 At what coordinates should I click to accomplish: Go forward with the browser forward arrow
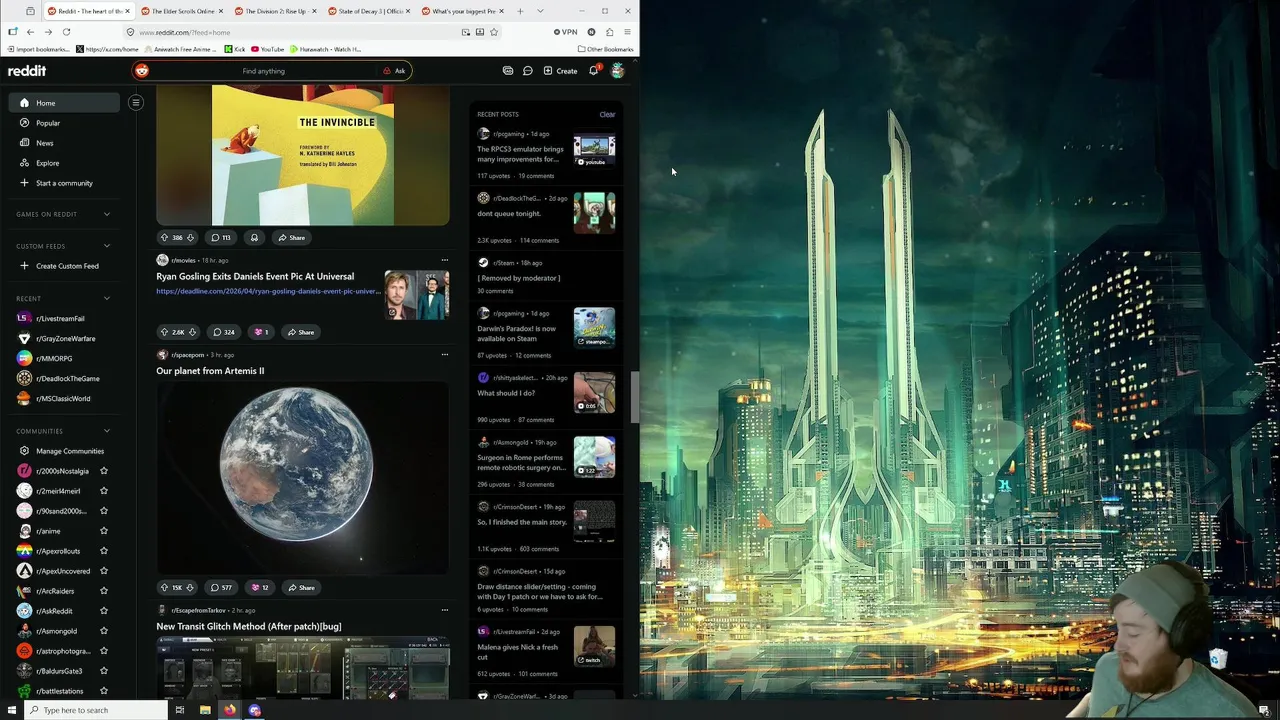pos(48,32)
